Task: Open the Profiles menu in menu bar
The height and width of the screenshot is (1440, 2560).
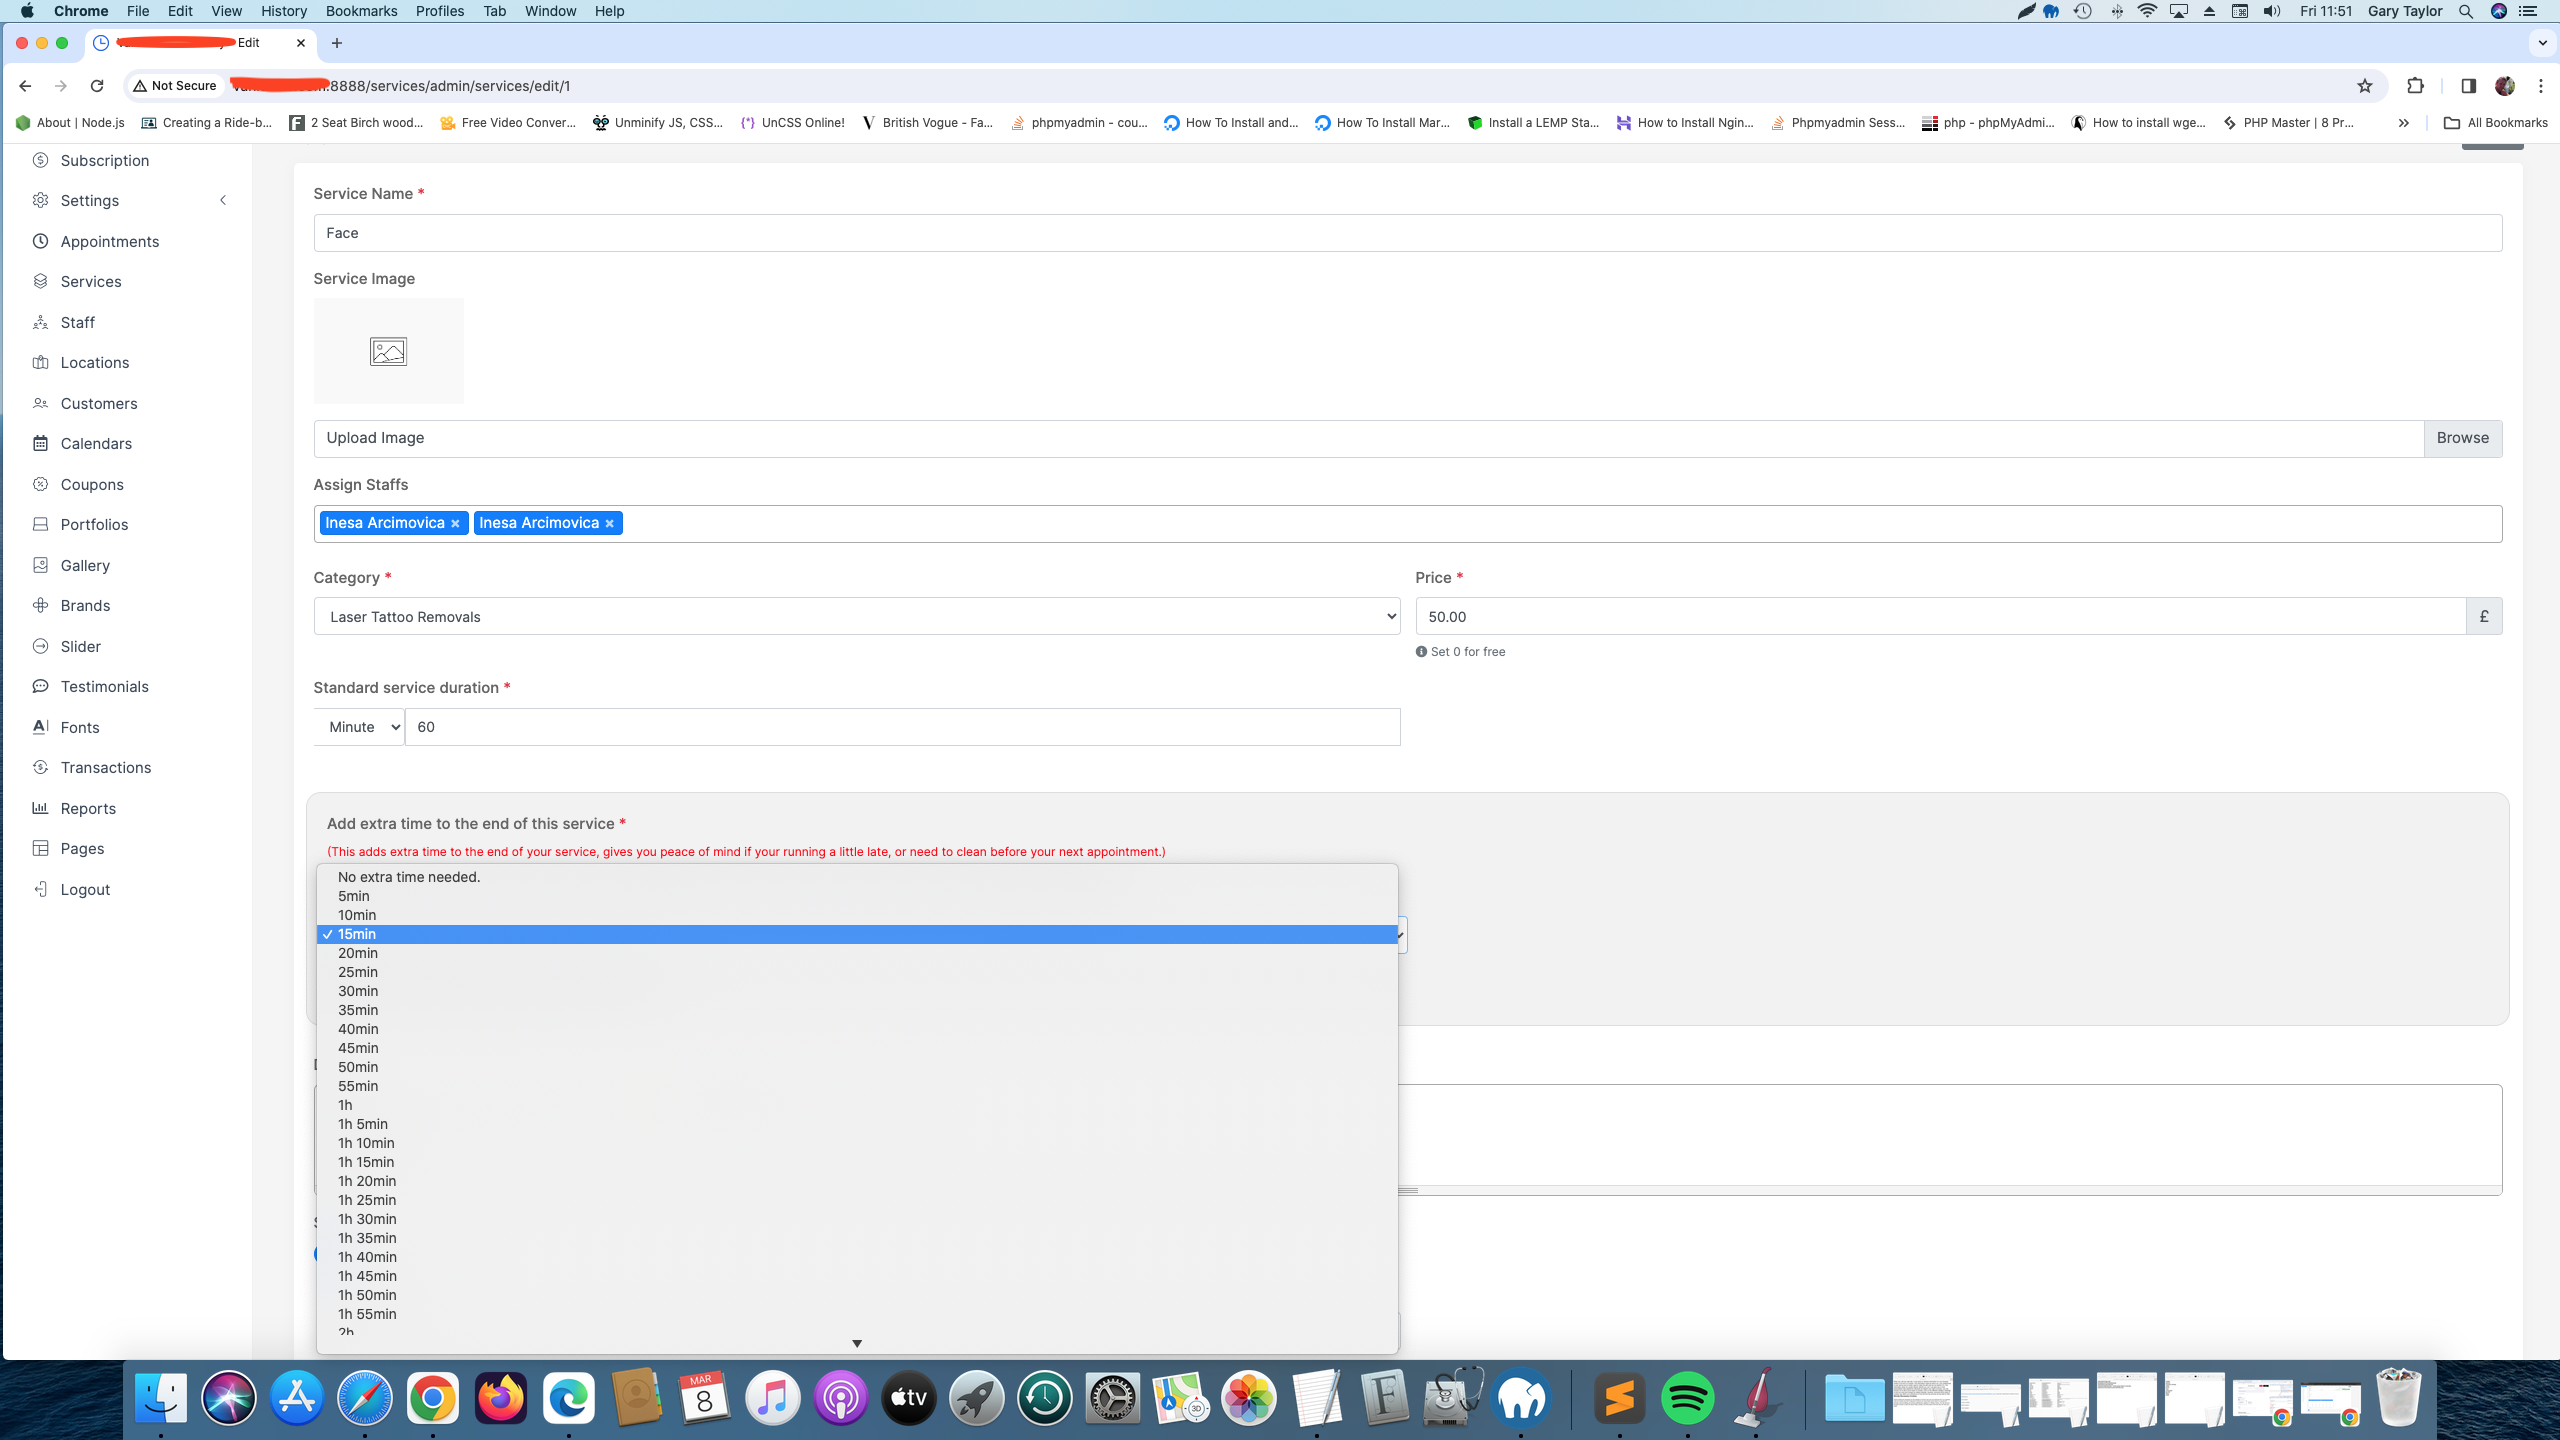Action: click(x=439, y=11)
